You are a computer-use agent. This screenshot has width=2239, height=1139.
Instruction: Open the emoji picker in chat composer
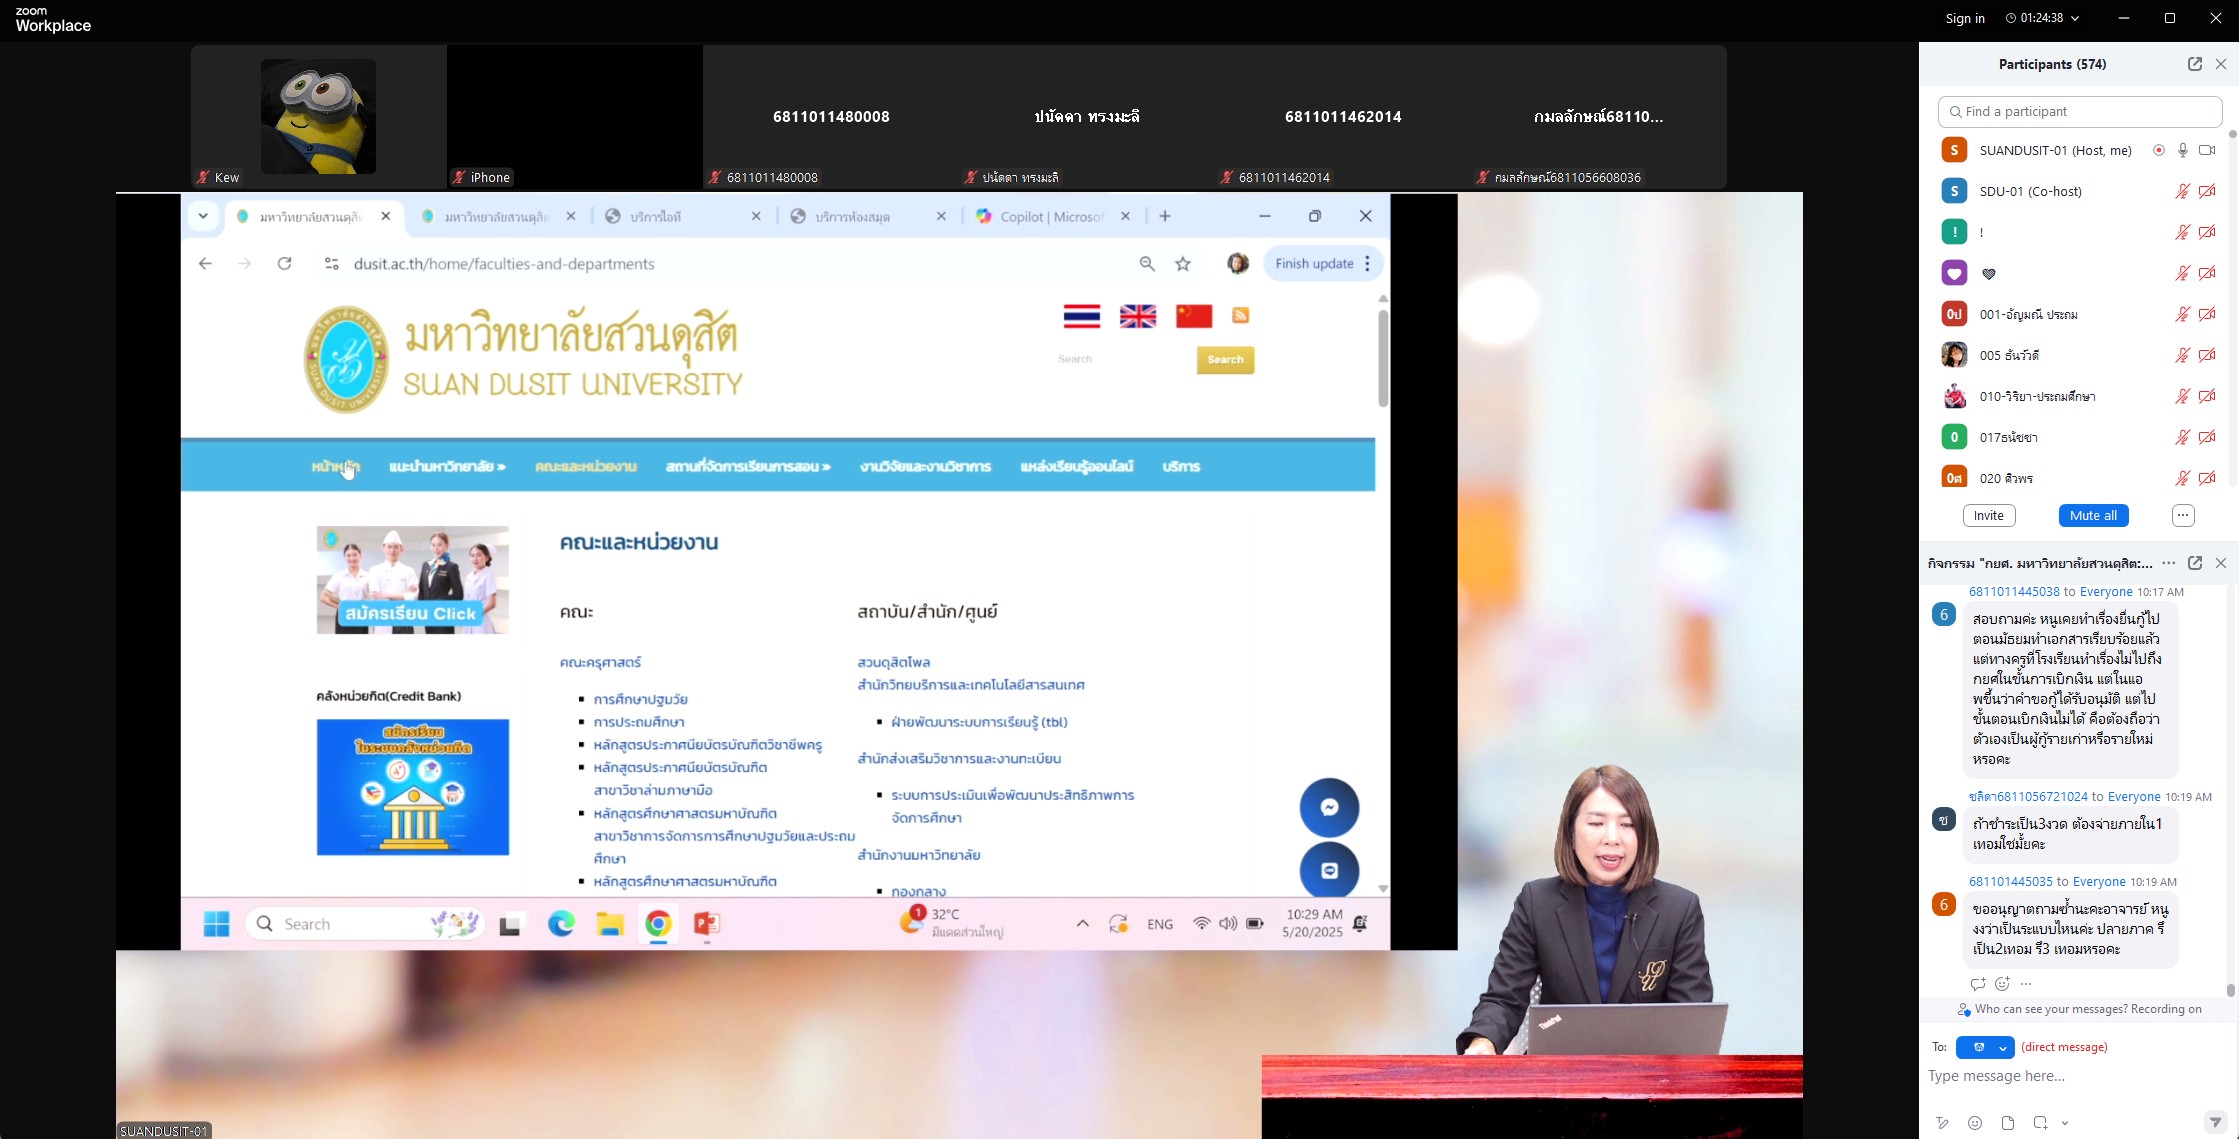pos(1975,1123)
